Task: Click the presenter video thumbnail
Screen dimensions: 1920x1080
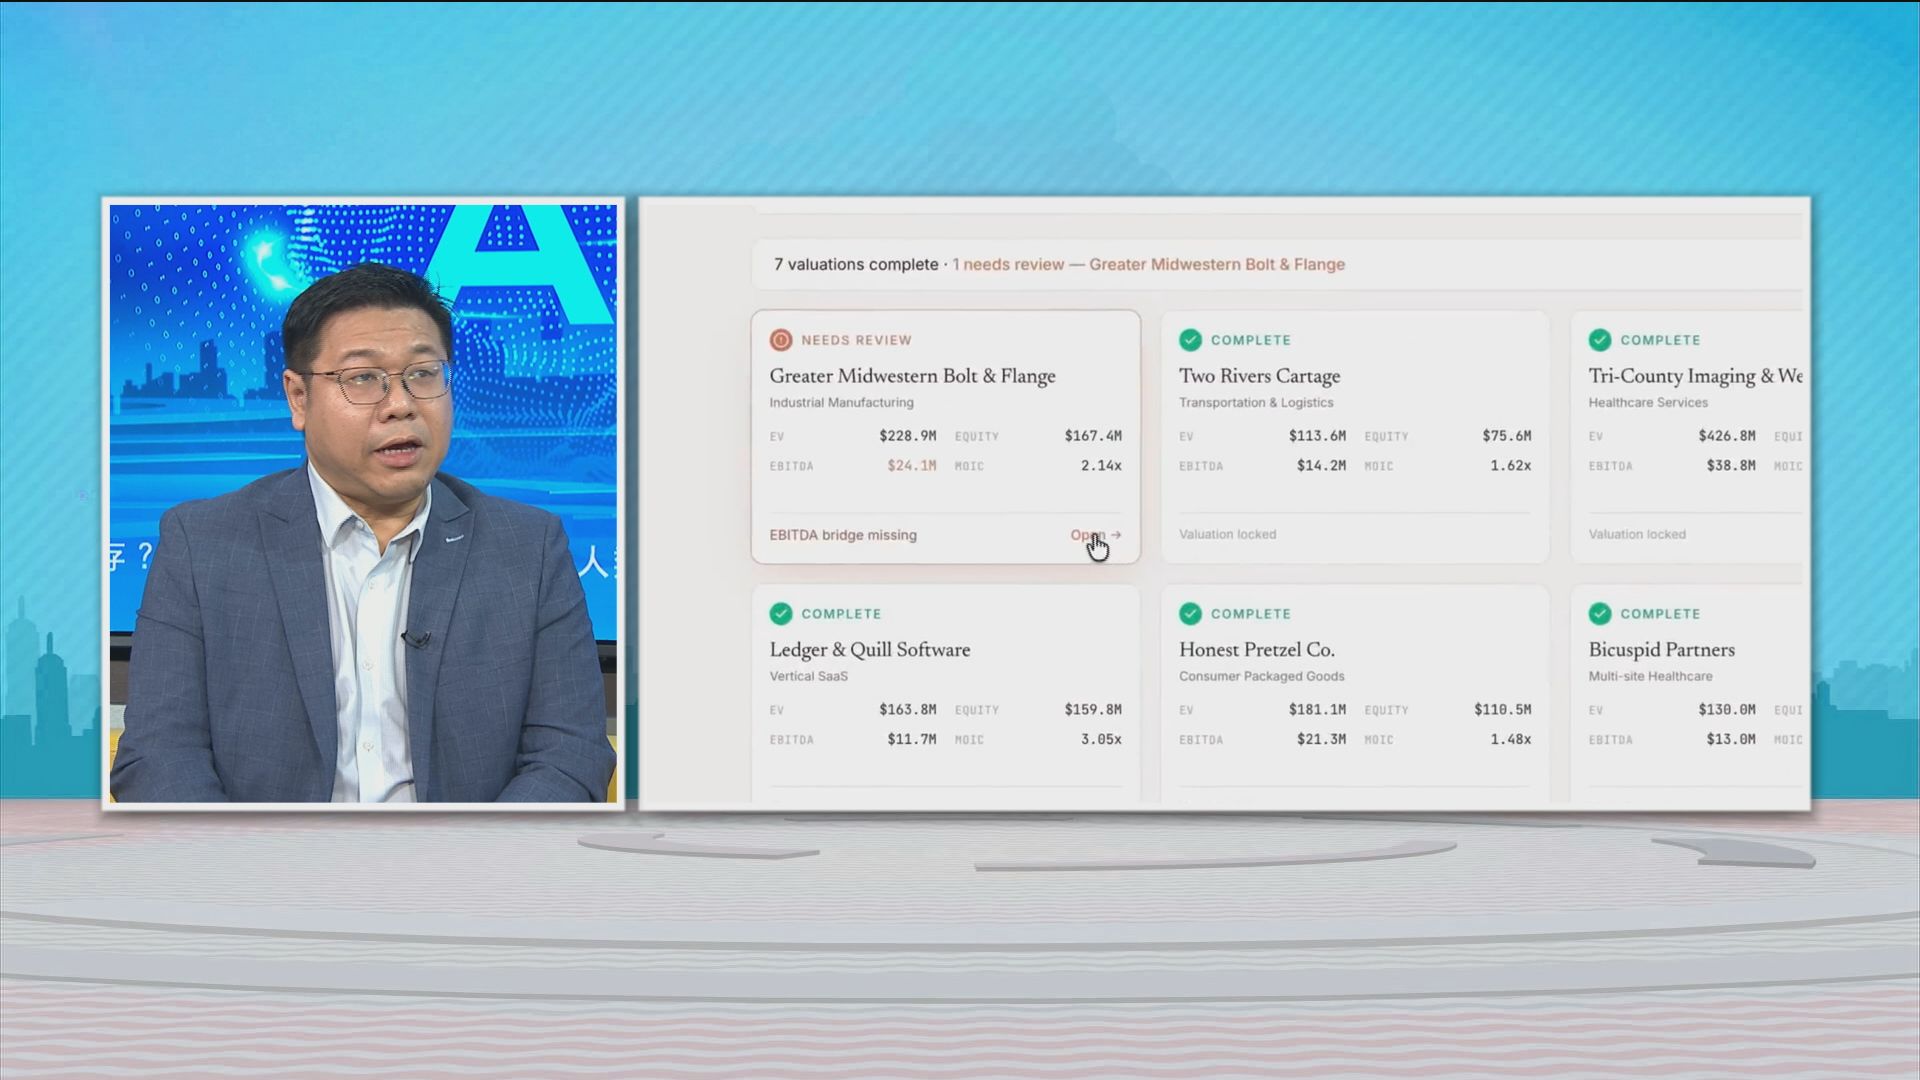Action: pos(363,503)
